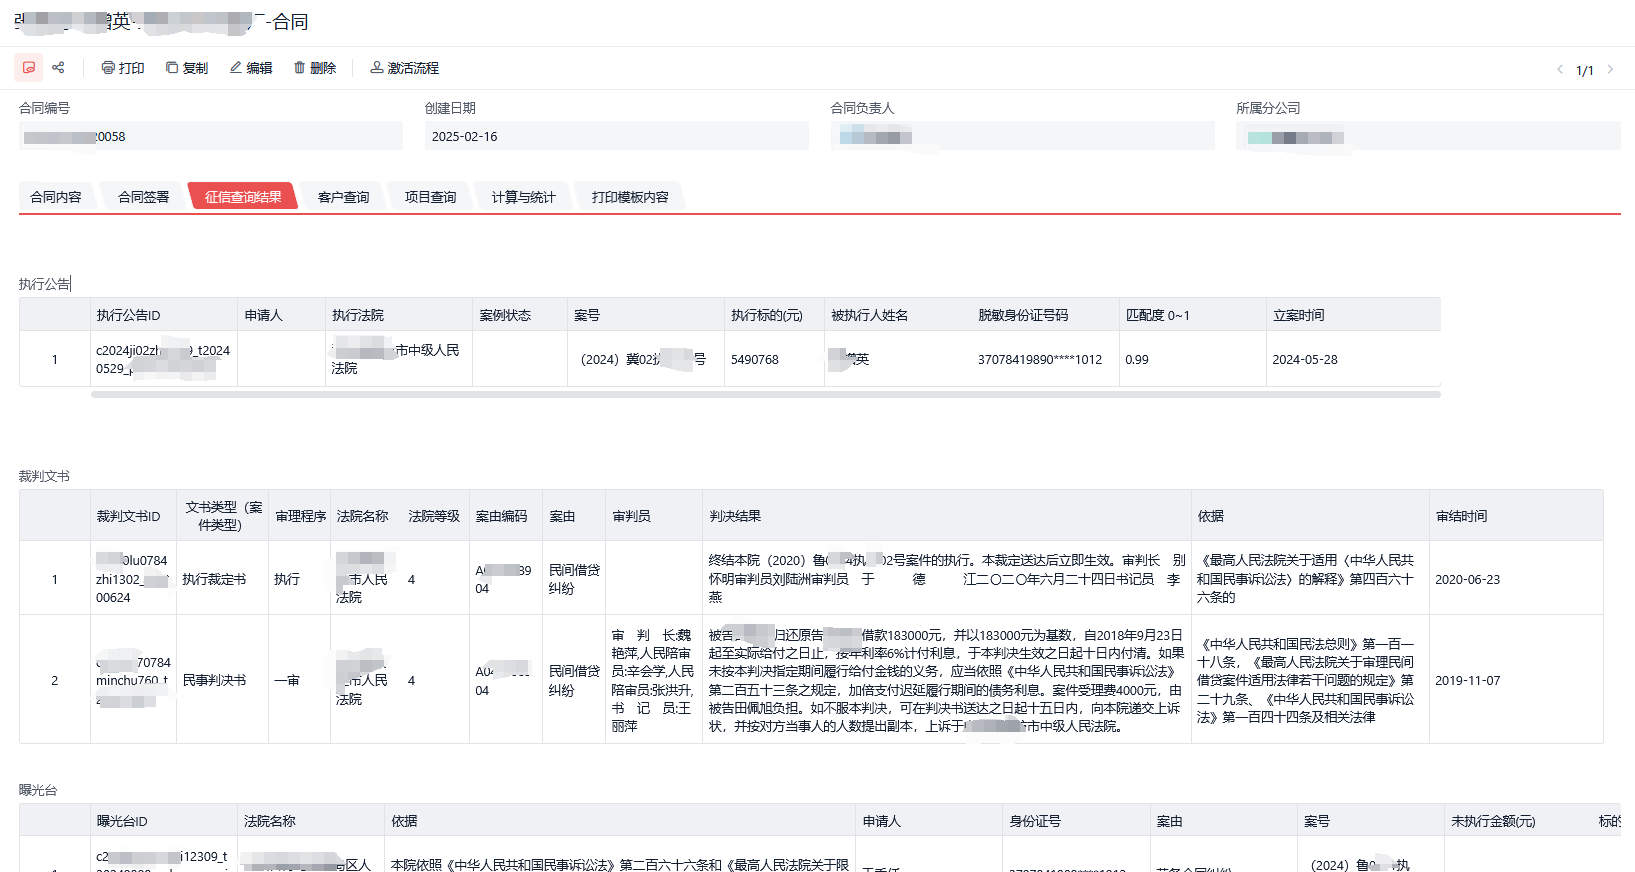Click the 执行公告 table horizontal scrollbar
This screenshot has width=1635, height=872.
point(765,395)
